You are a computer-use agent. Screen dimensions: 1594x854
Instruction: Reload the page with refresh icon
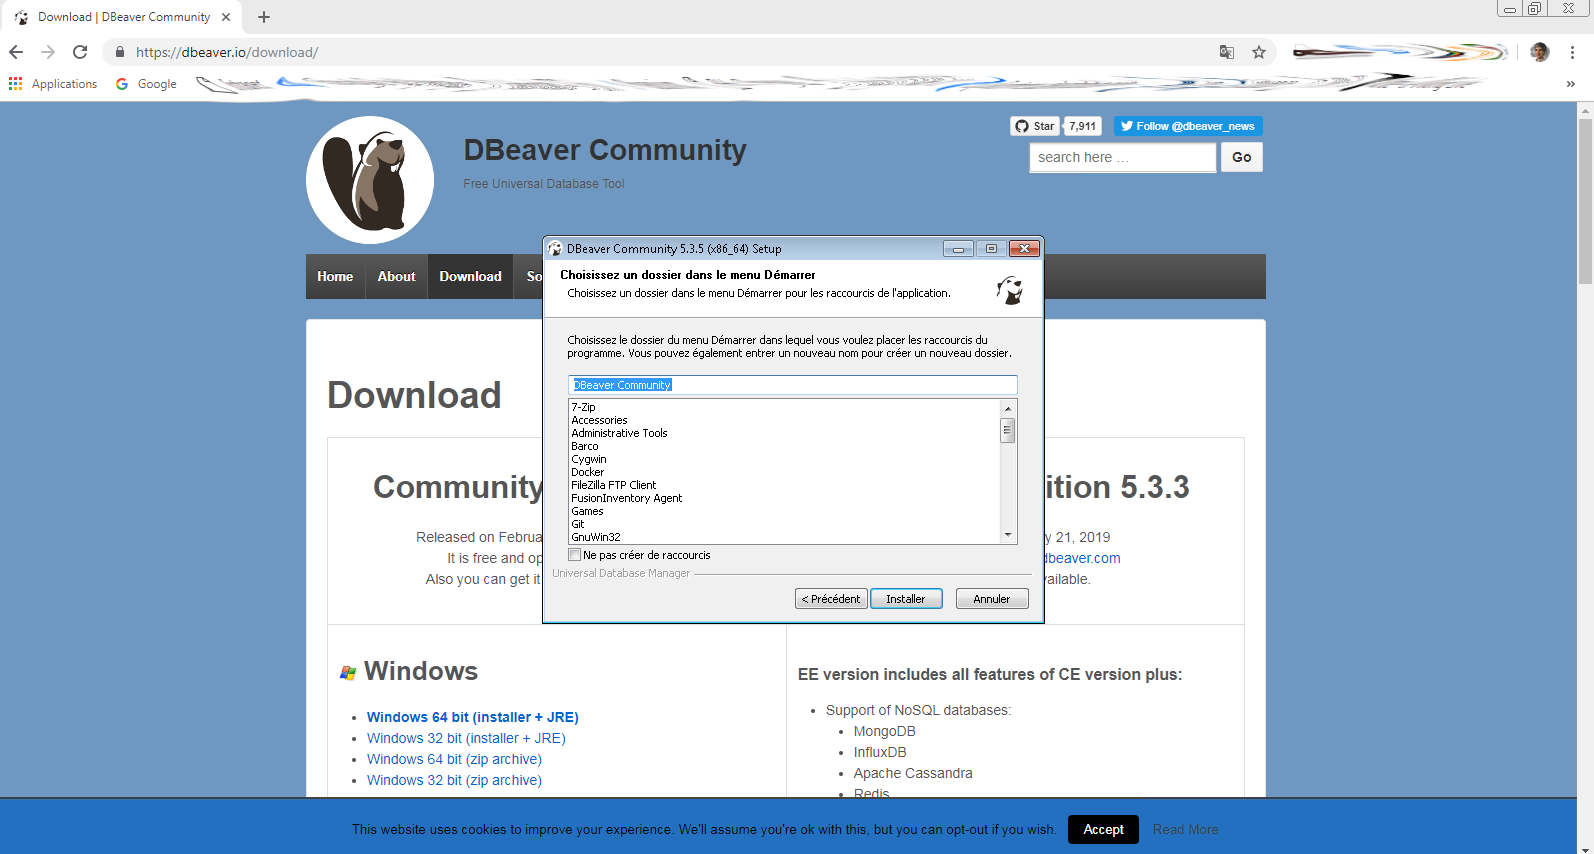[80, 52]
